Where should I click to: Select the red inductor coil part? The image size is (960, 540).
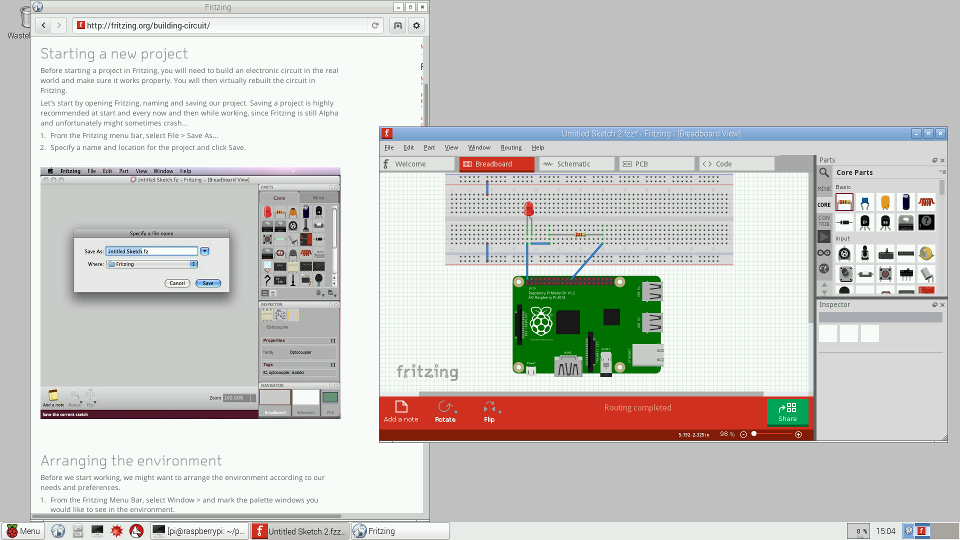click(x=926, y=202)
